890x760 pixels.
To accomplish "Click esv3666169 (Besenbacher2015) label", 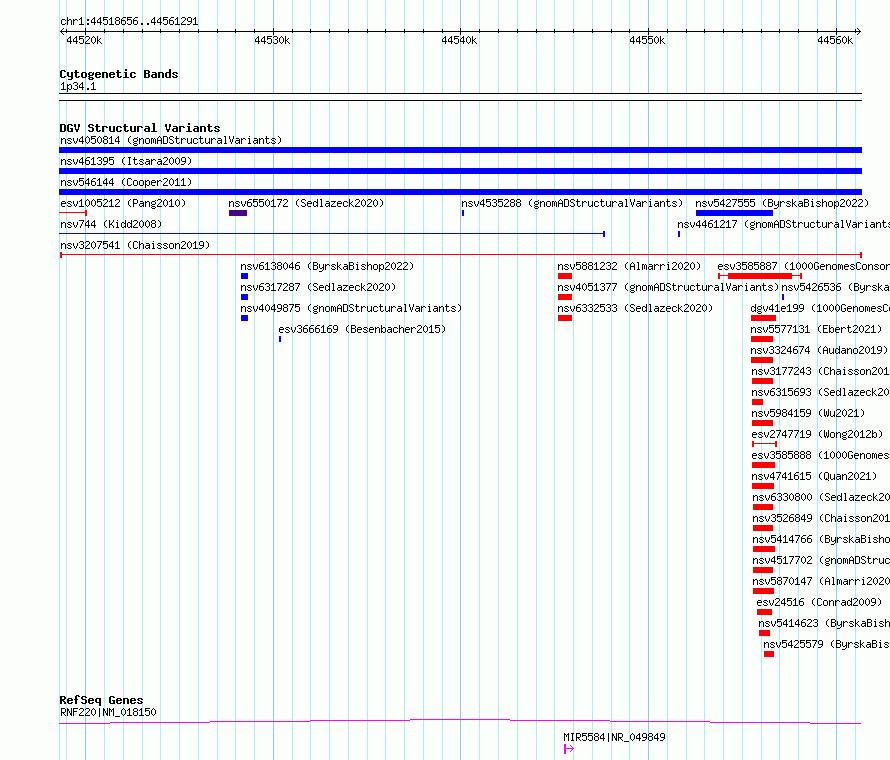I will tap(362, 329).
